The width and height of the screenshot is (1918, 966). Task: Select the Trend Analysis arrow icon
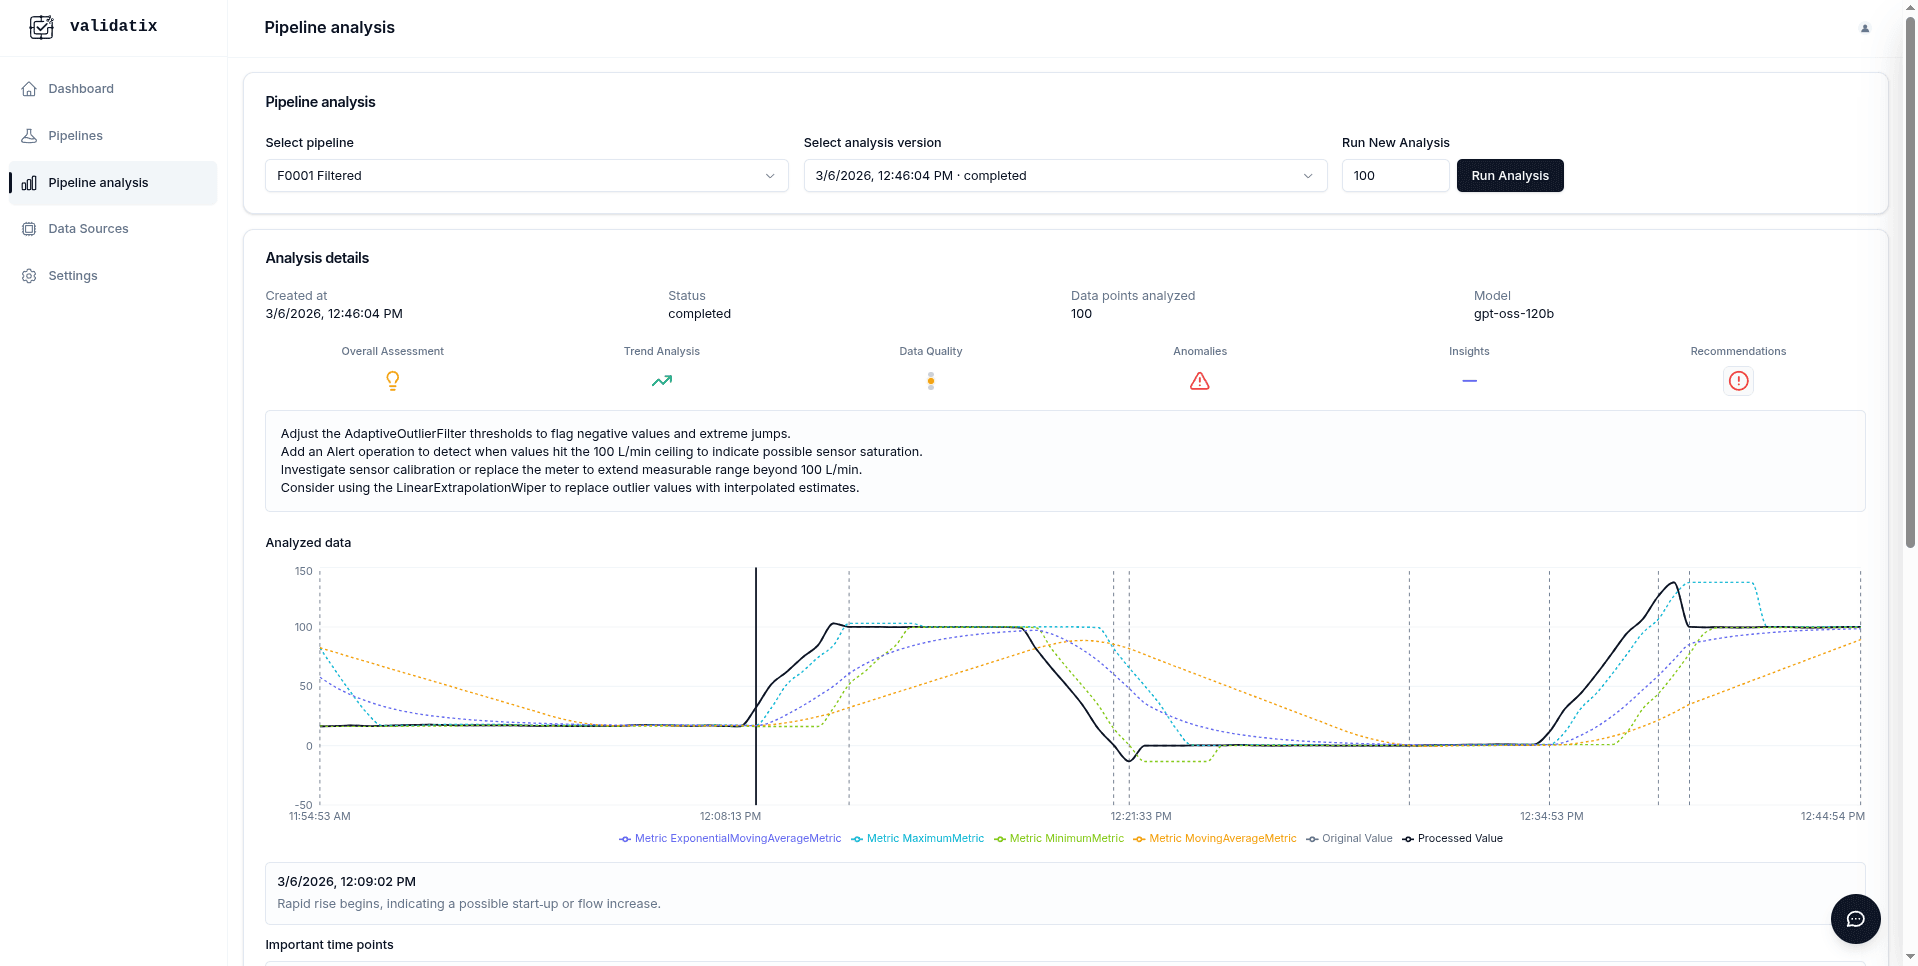click(661, 381)
